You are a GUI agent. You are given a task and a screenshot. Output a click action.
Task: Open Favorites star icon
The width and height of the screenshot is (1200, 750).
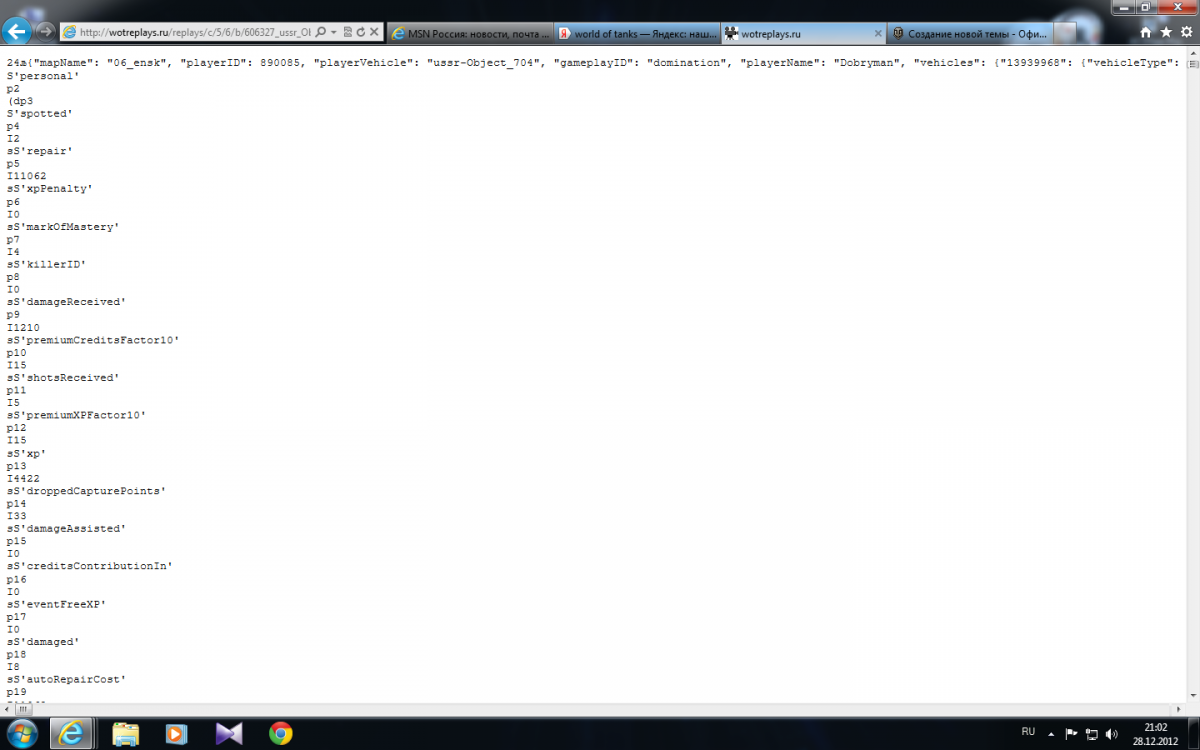(1165, 32)
